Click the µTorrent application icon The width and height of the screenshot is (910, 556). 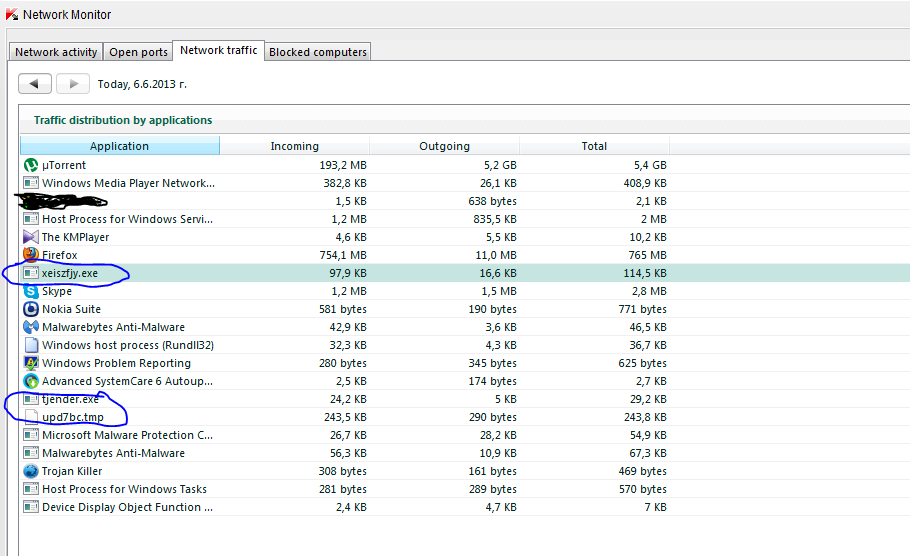click(x=31, y=165)
